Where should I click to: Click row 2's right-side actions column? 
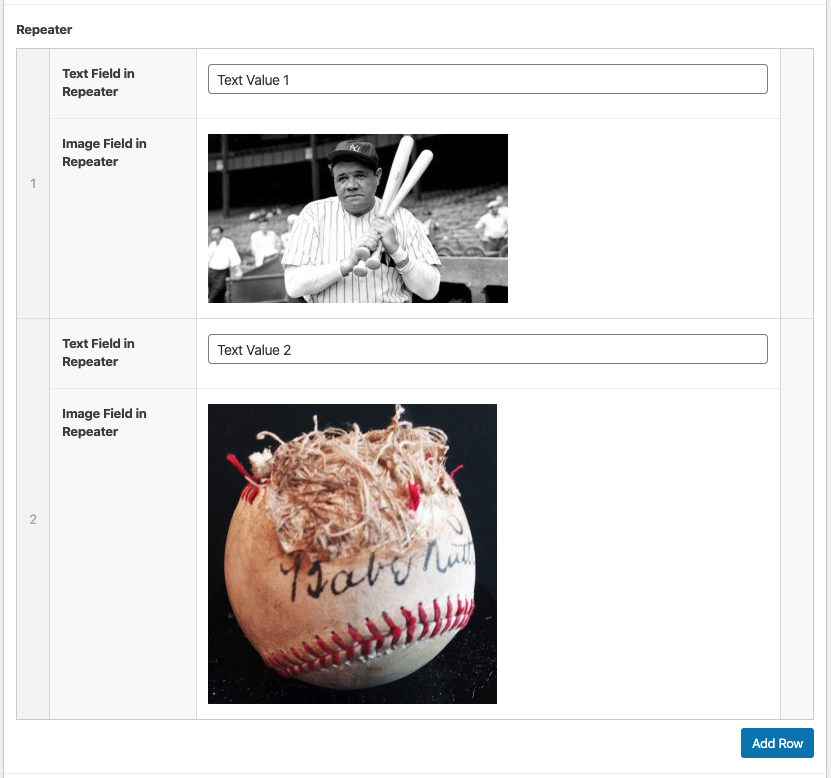coord(796,519)
